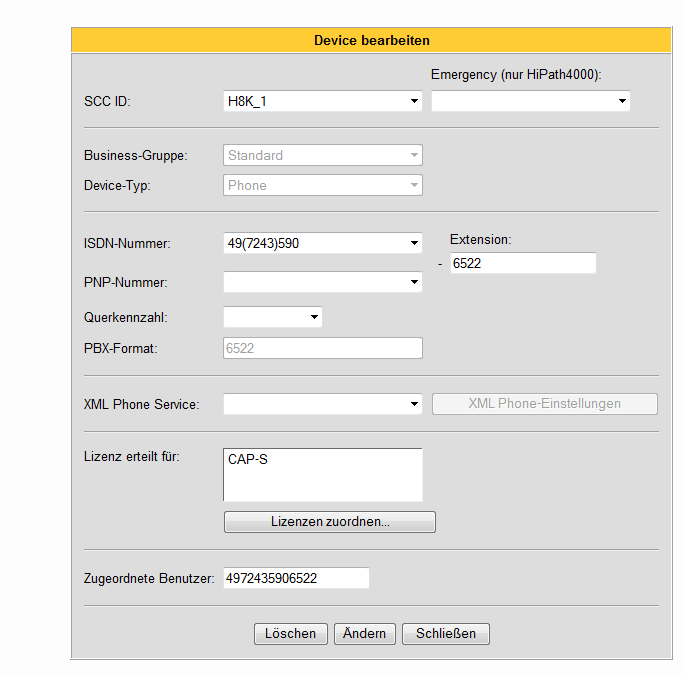This screenshot has width=683, height=675.
Task: Open the PNP-Nummer dropdown
Action: tap(323, 282)
